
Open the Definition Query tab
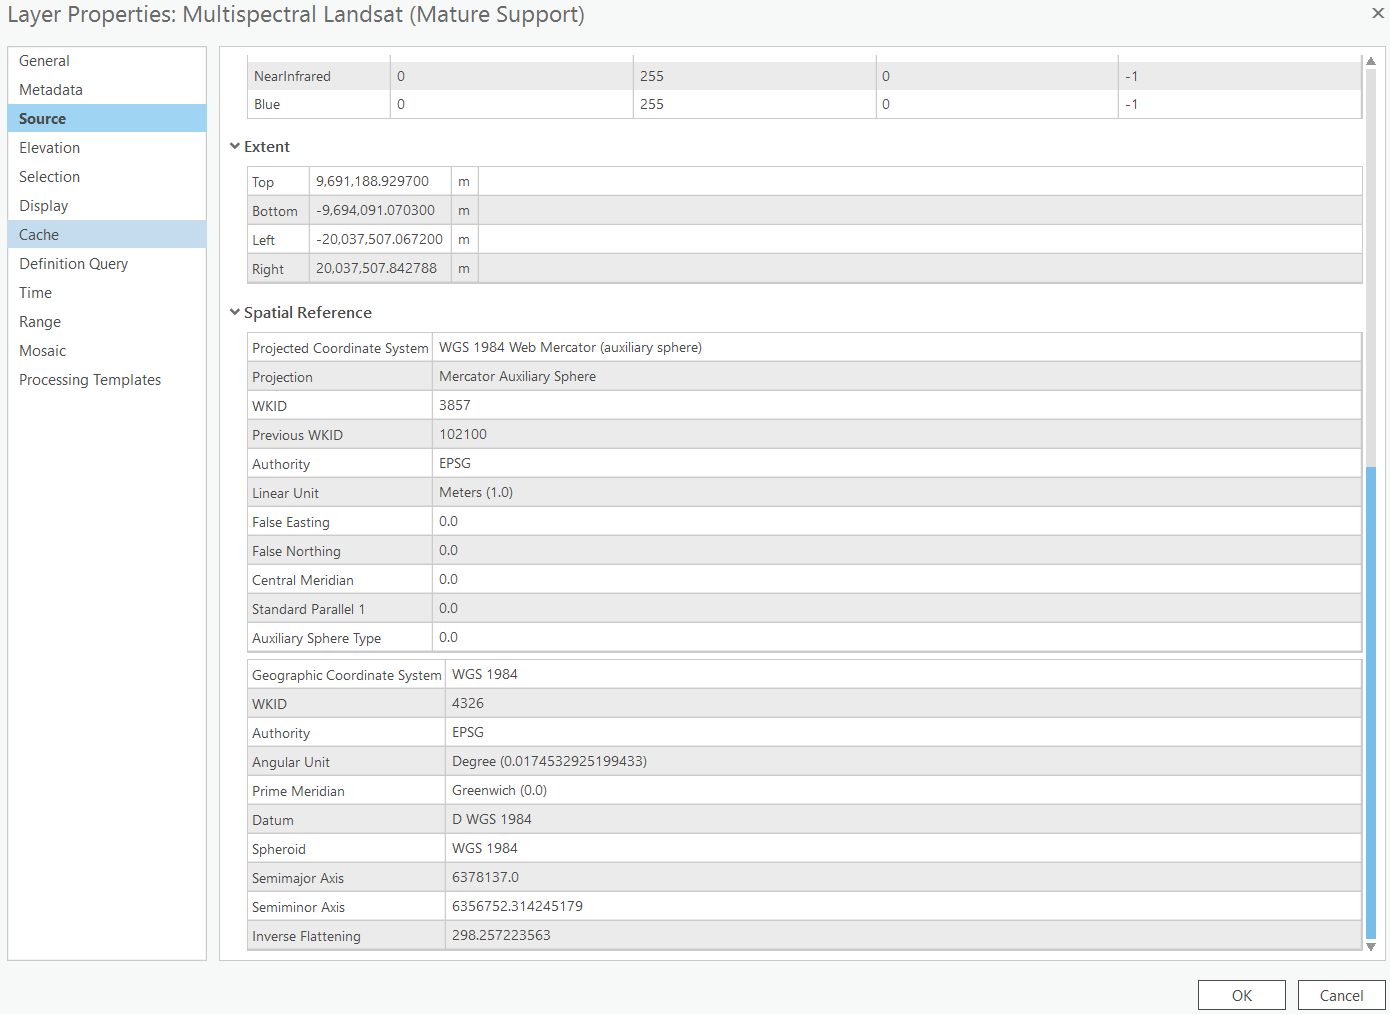click(74, 264)
